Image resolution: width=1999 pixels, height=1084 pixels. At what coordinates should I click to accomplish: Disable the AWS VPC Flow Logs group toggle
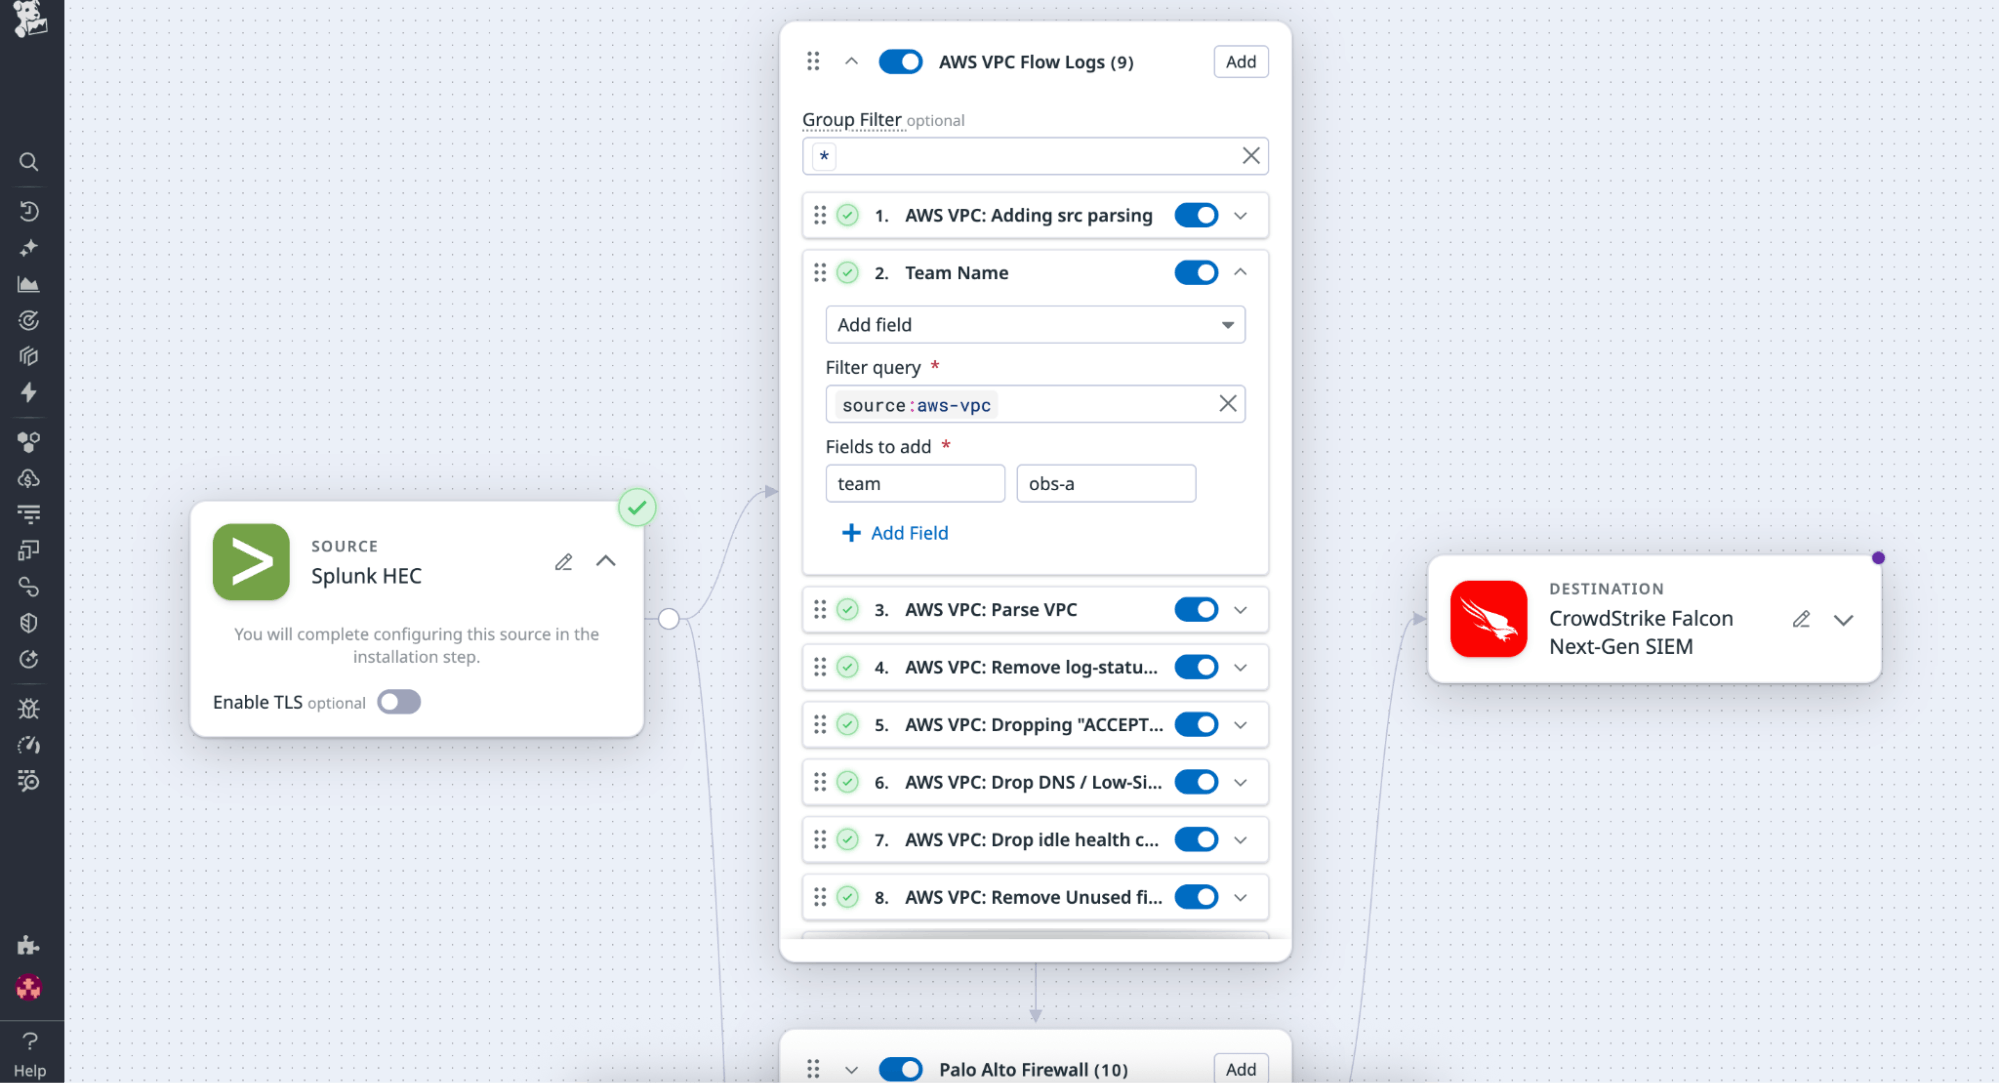(x=900, y=62)
